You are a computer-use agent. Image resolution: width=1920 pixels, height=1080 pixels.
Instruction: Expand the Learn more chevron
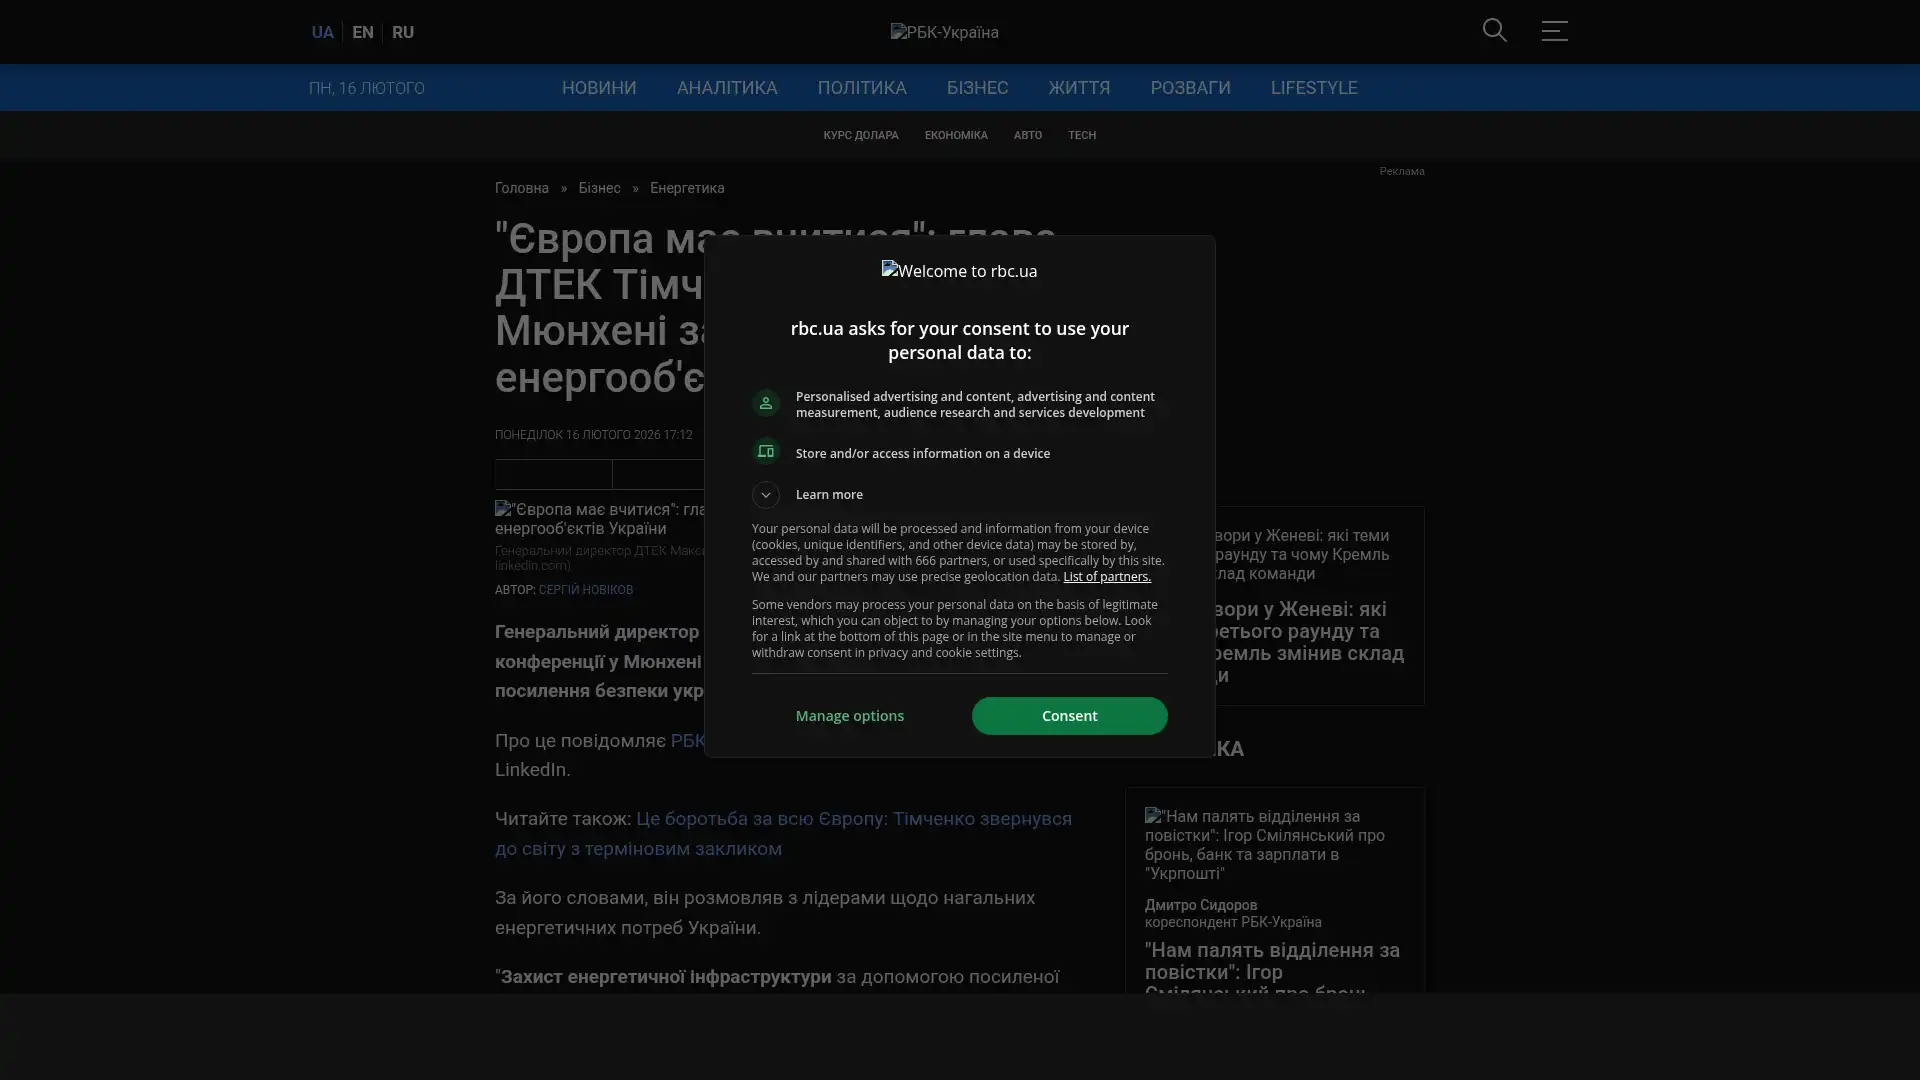tap(766, 494)
